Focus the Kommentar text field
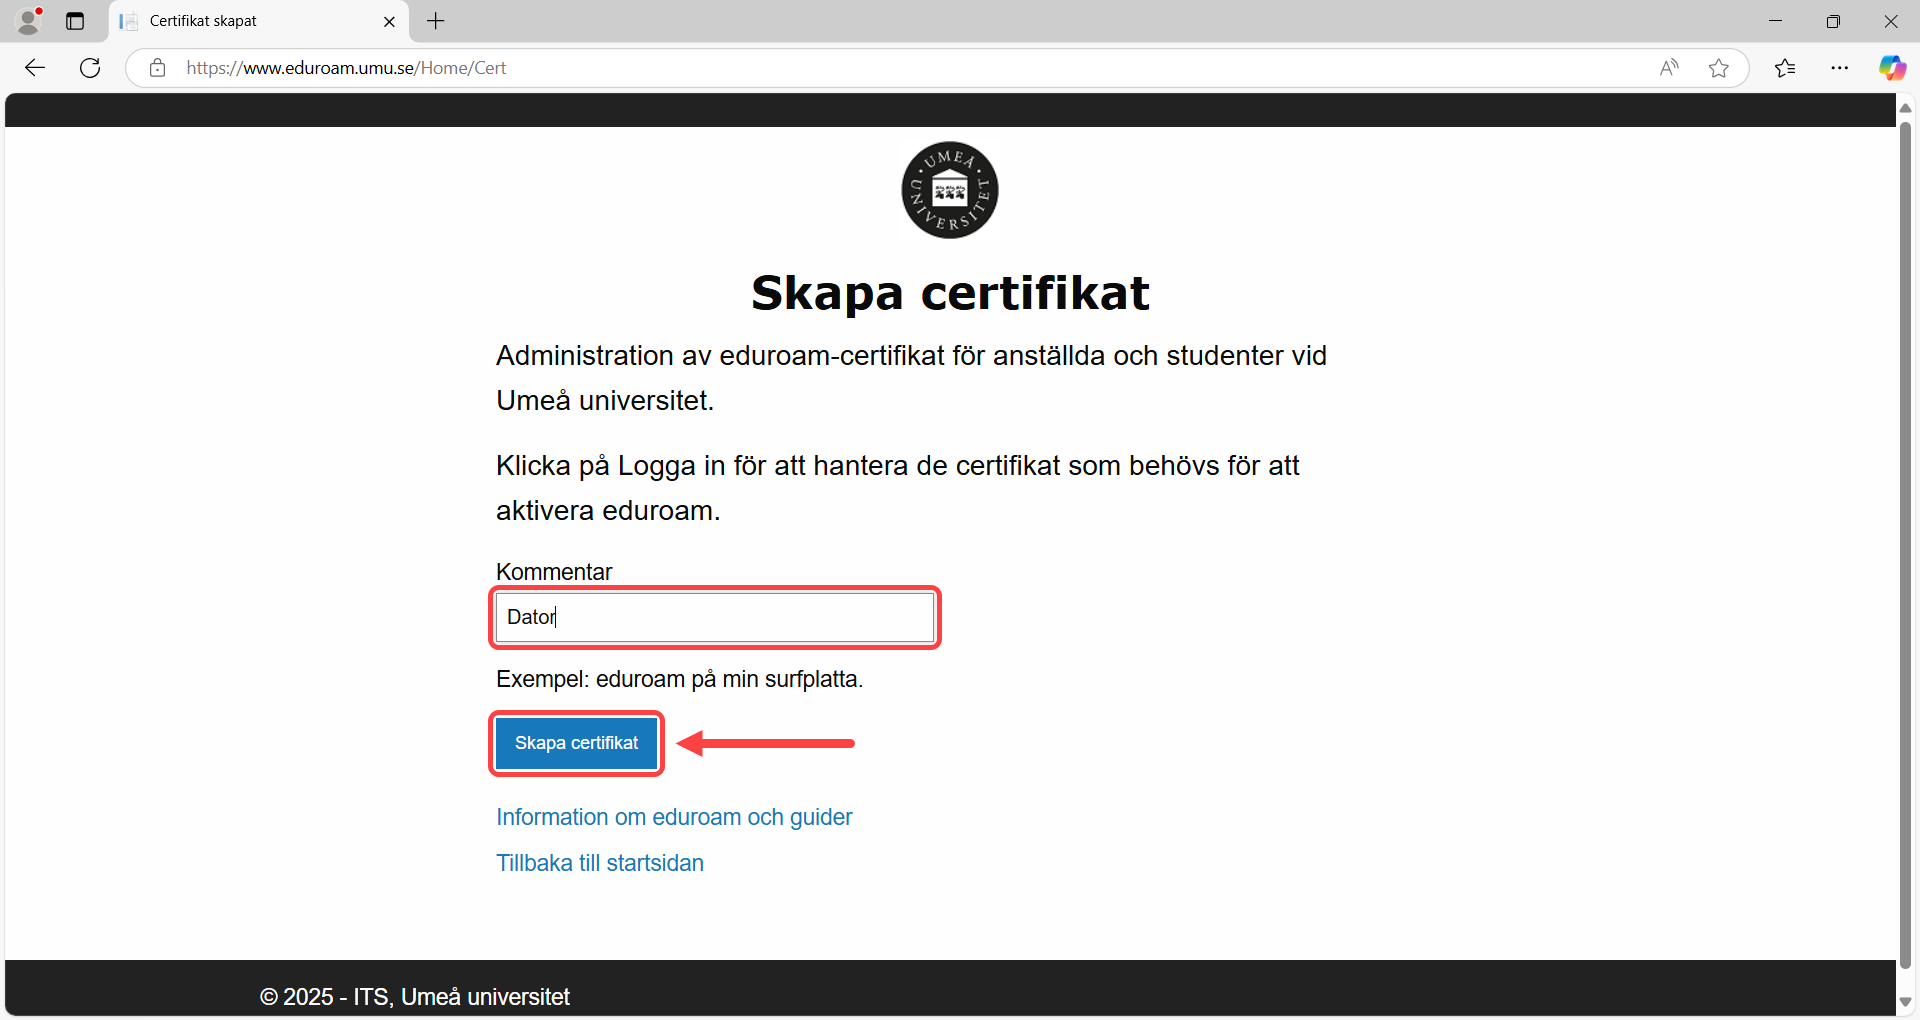Screen dimensions: 1920x1020 [x=715, y=617]
